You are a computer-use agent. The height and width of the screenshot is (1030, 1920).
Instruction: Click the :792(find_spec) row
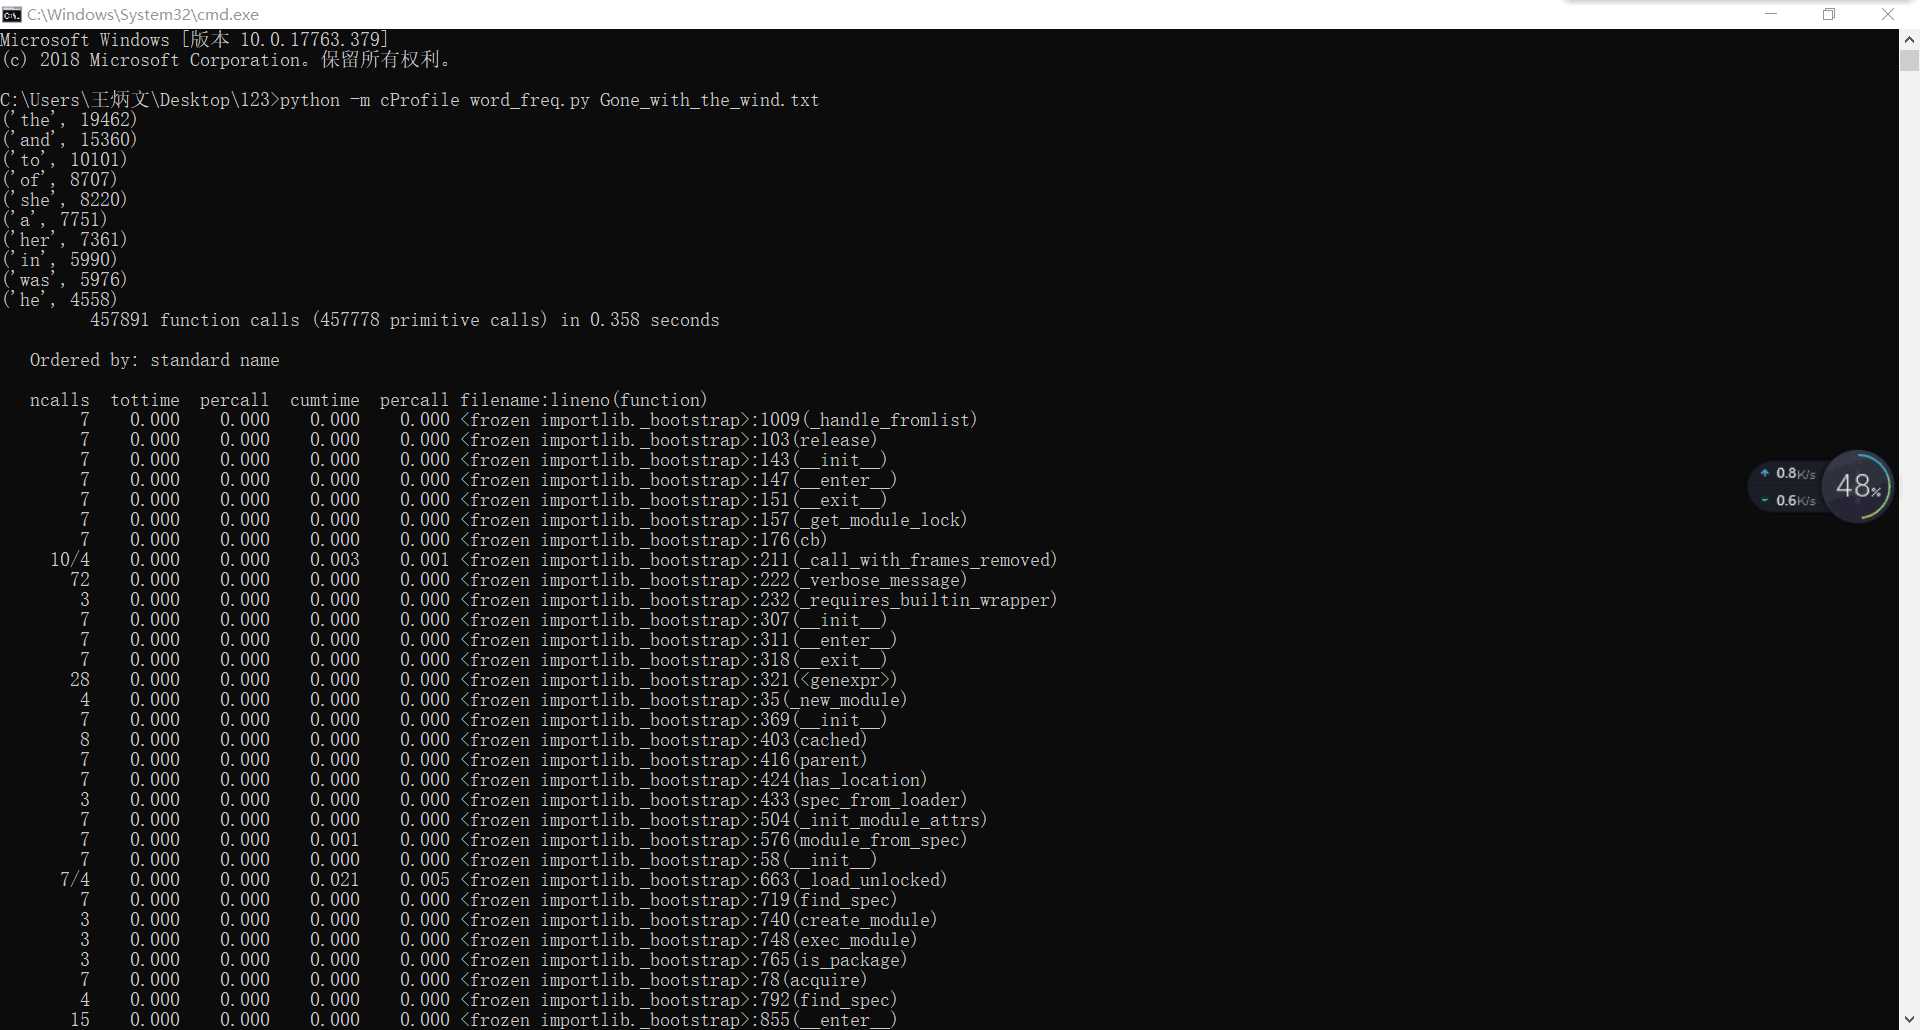point(489,1000)
